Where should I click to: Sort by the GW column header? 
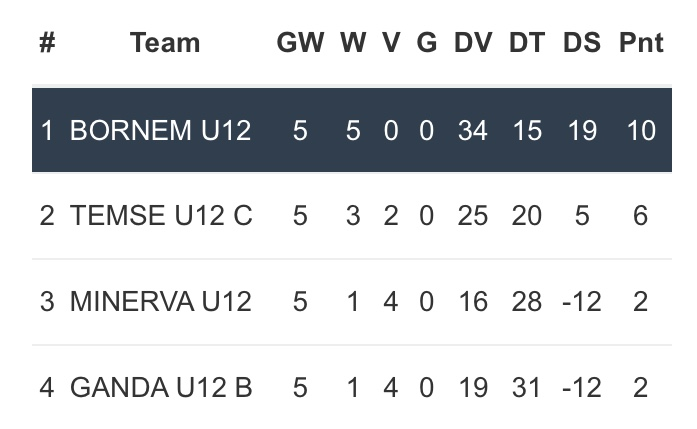(300, 43)
